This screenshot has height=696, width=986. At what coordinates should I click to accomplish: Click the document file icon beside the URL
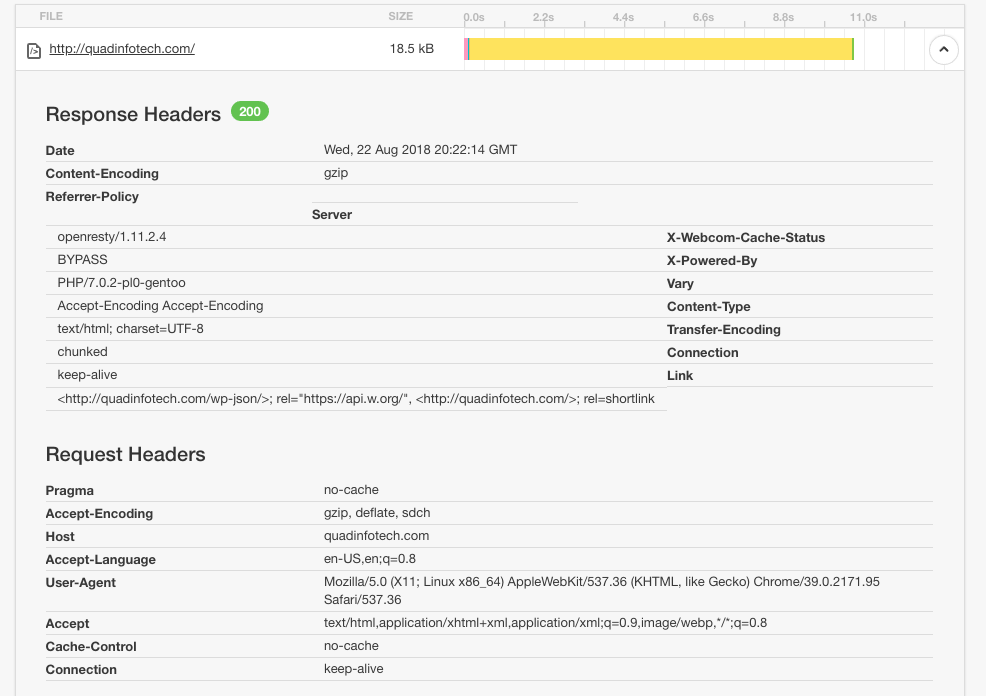34,50
